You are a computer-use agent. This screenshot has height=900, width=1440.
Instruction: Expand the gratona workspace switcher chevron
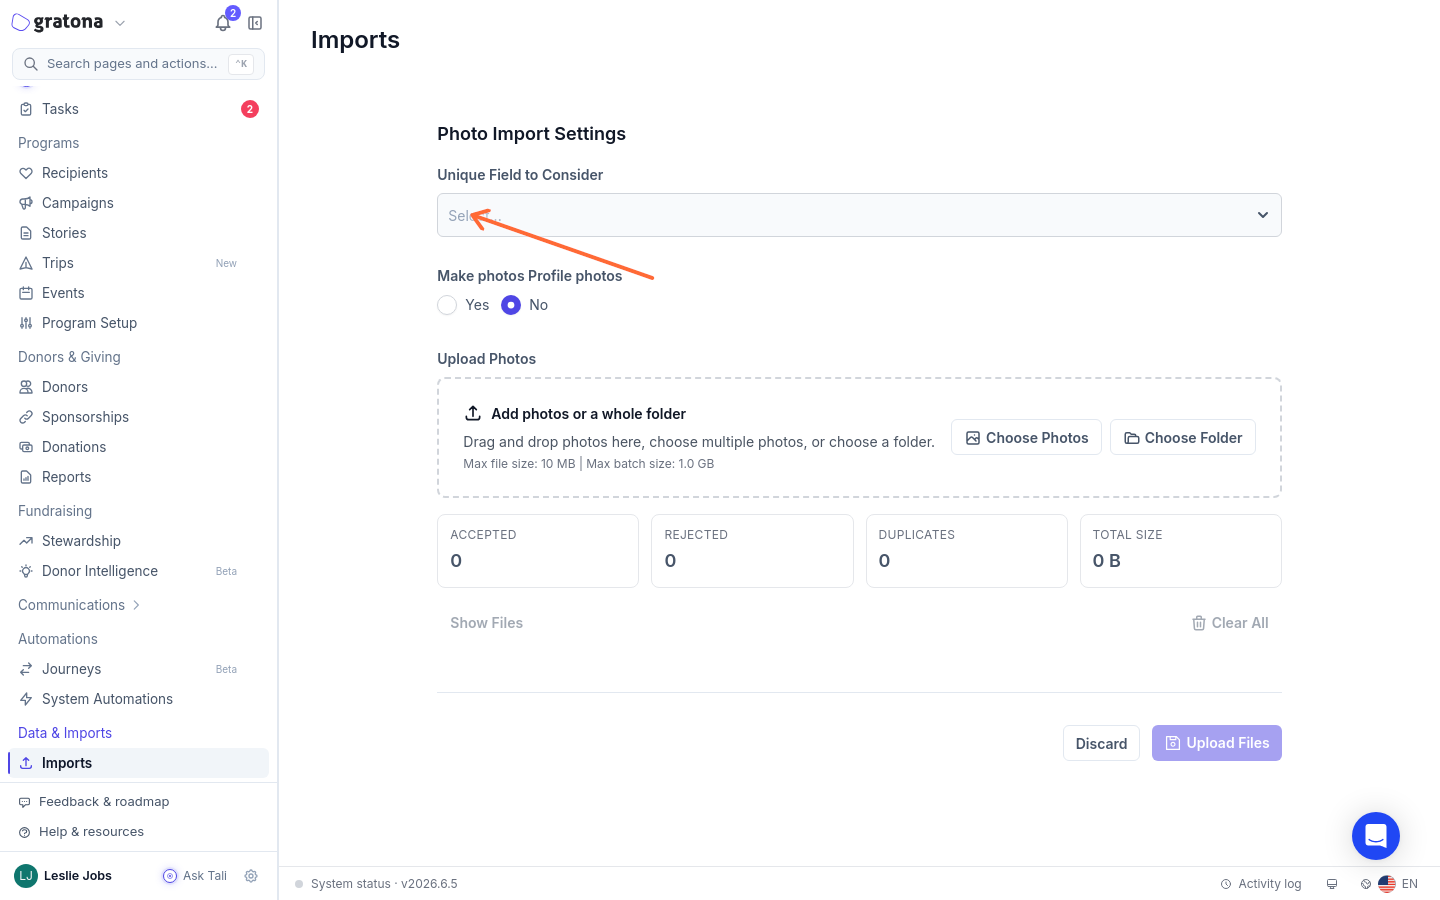[x=120, y=23]
